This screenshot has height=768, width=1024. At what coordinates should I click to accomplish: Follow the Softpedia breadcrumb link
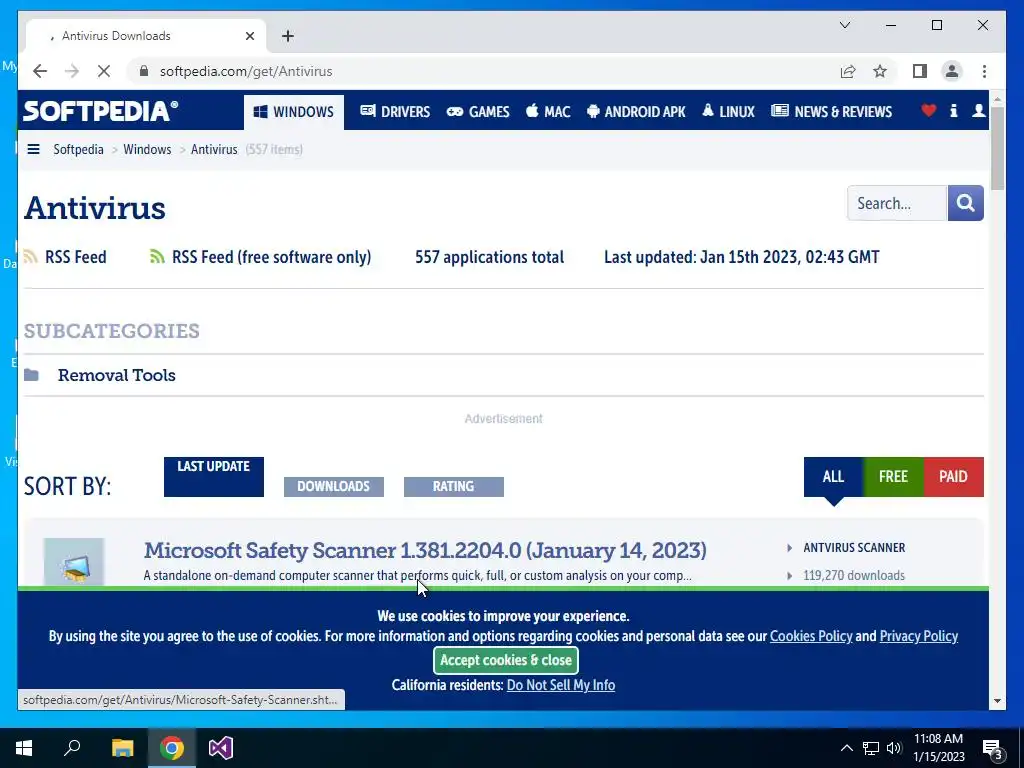78,150
